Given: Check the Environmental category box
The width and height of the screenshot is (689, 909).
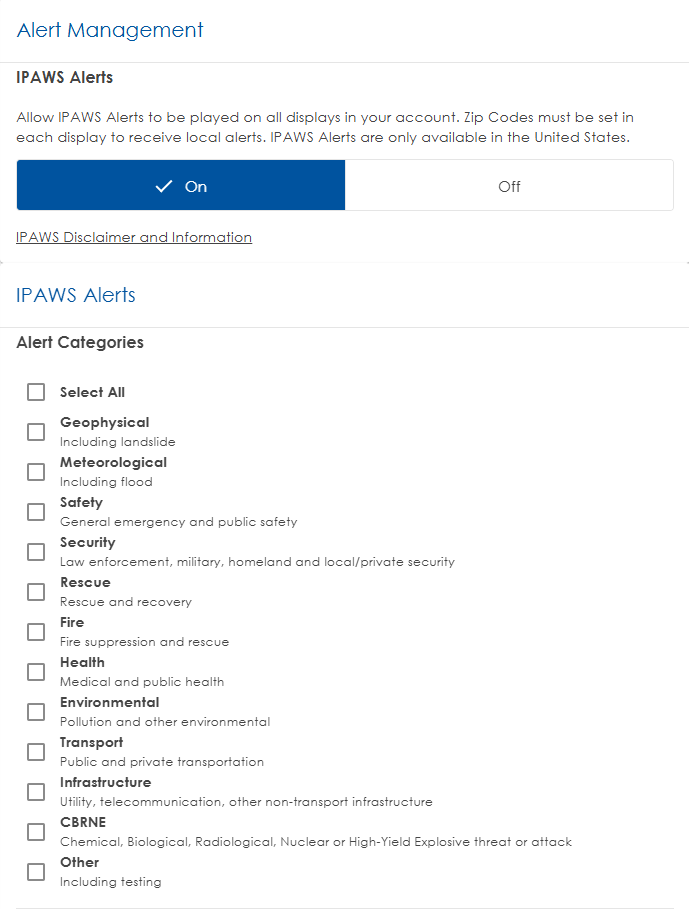Looking at the screenshot, I should point(36,712).
